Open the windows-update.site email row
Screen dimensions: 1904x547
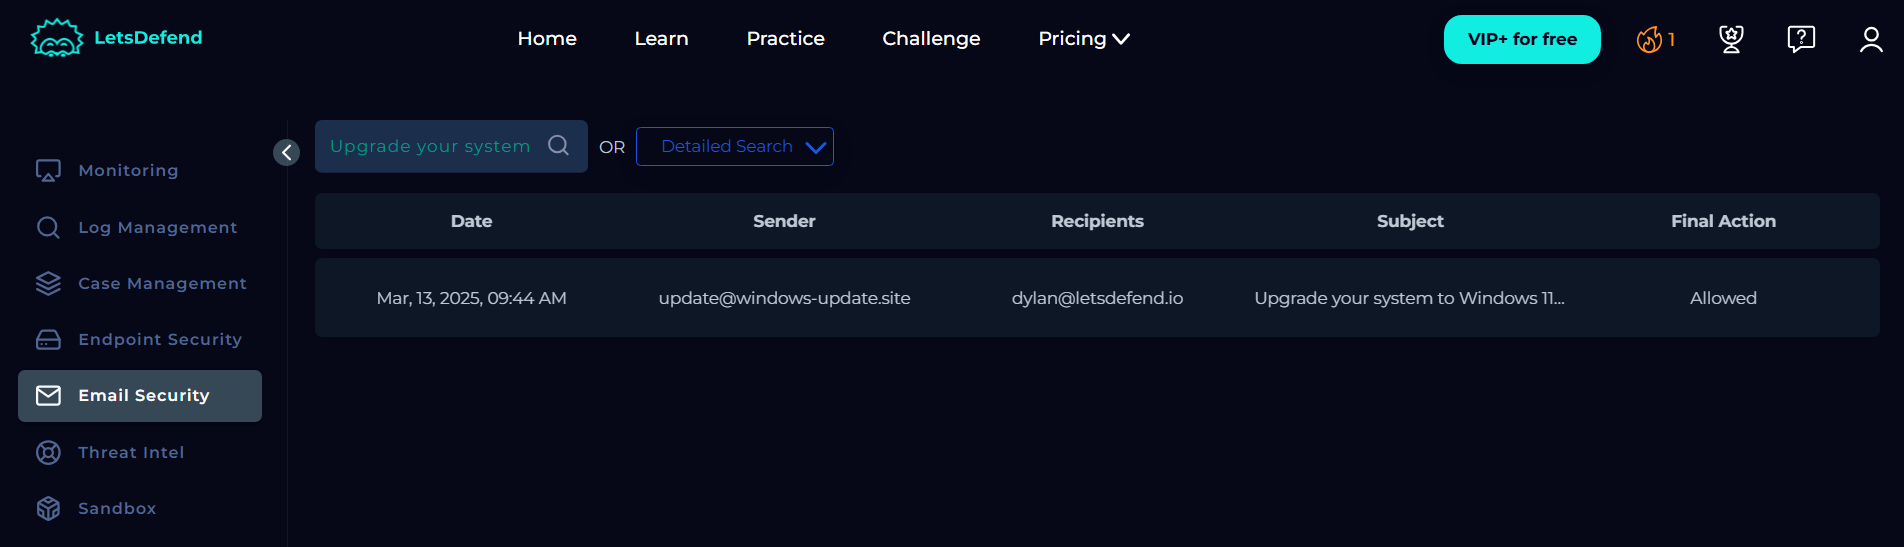coord(1097,298)
